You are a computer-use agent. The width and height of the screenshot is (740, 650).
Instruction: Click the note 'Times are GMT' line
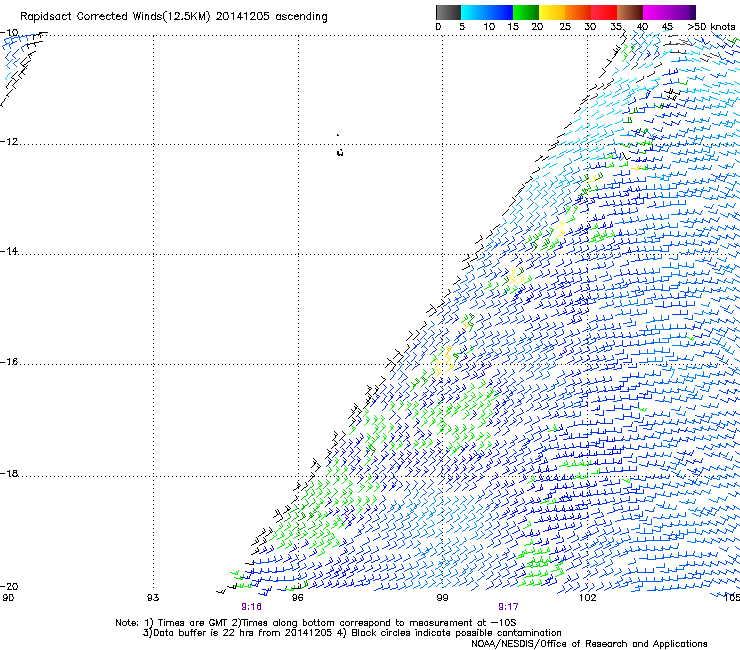(316, 623)
